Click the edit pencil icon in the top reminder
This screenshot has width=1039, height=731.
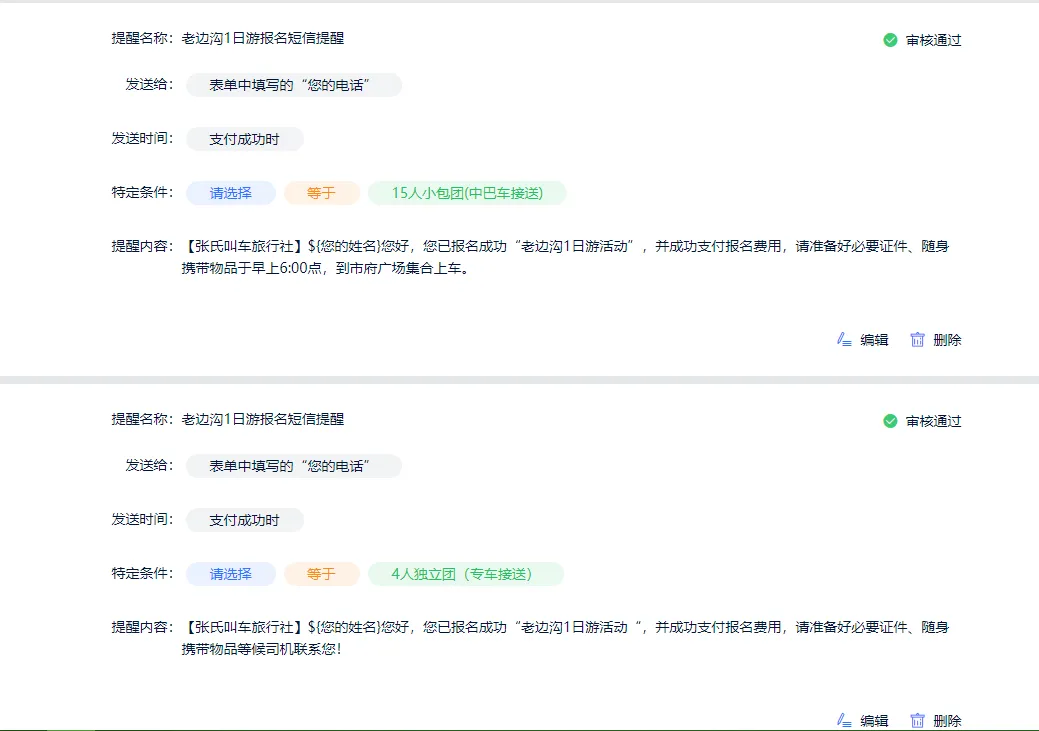844,340
